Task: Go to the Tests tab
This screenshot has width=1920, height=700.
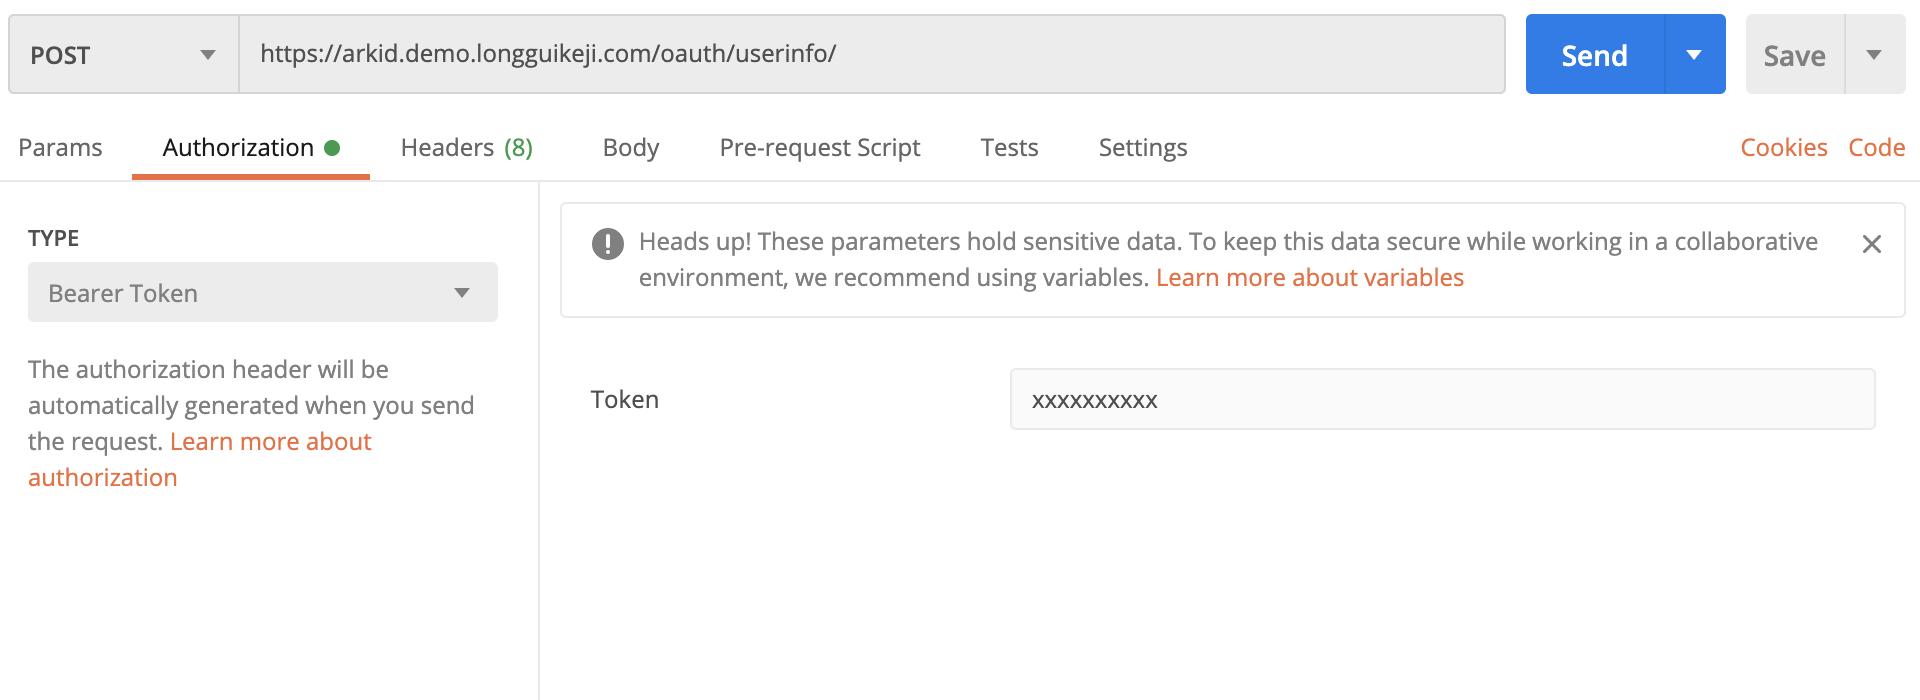Action: 1009,148
